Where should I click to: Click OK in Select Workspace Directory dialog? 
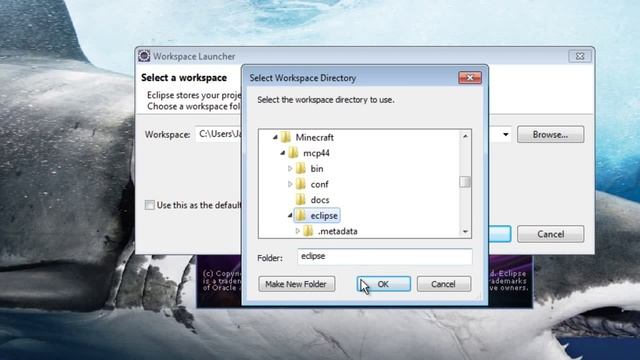click(x=384, y=284)
